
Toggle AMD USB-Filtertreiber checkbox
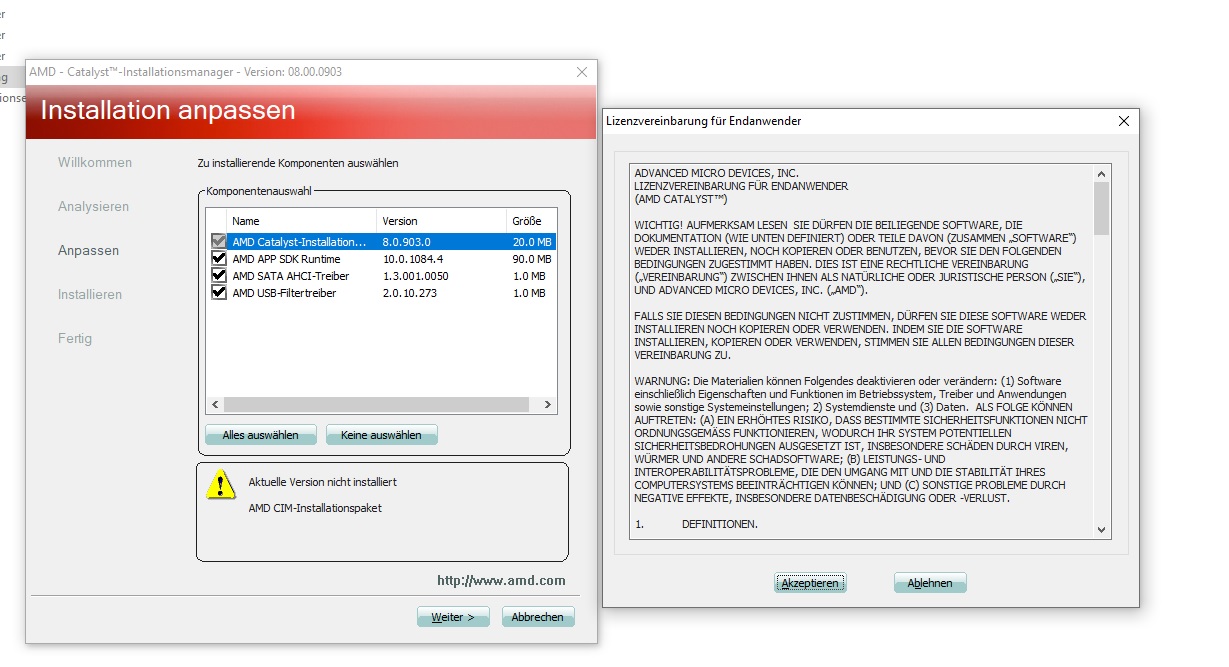pyautogui.click(x=219, y=293)
